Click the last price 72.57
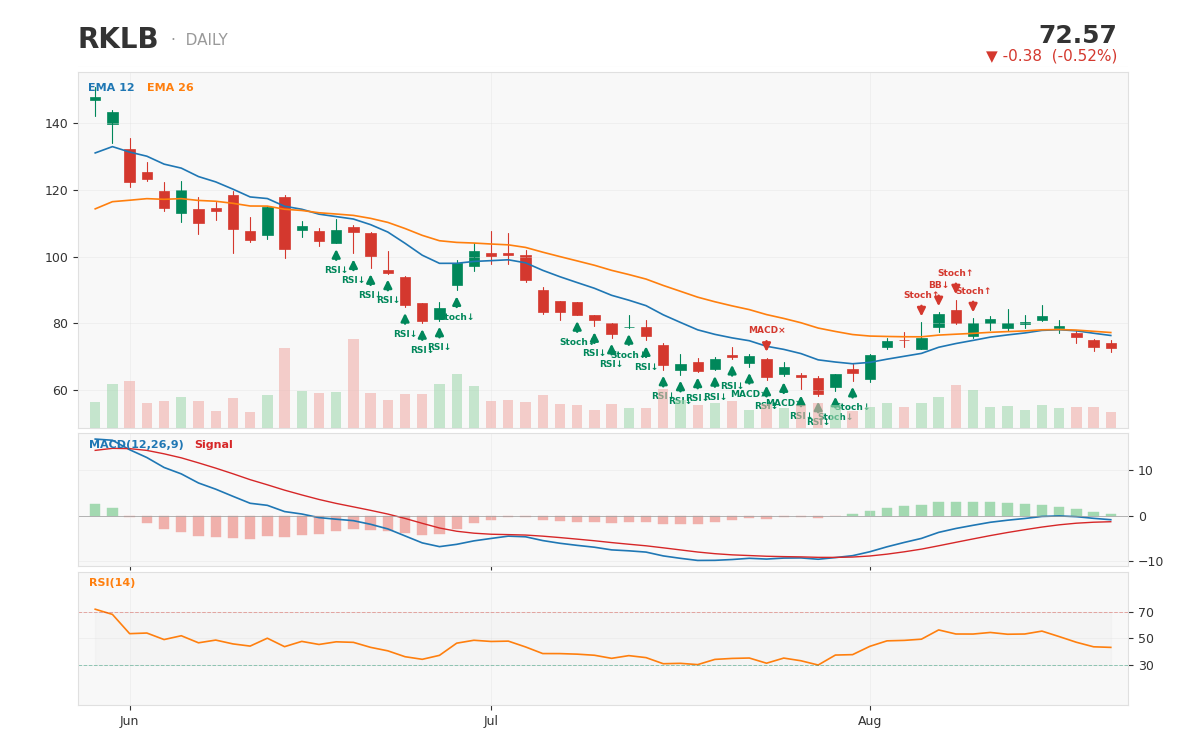1200x750 pixels. pos(1077,36)
